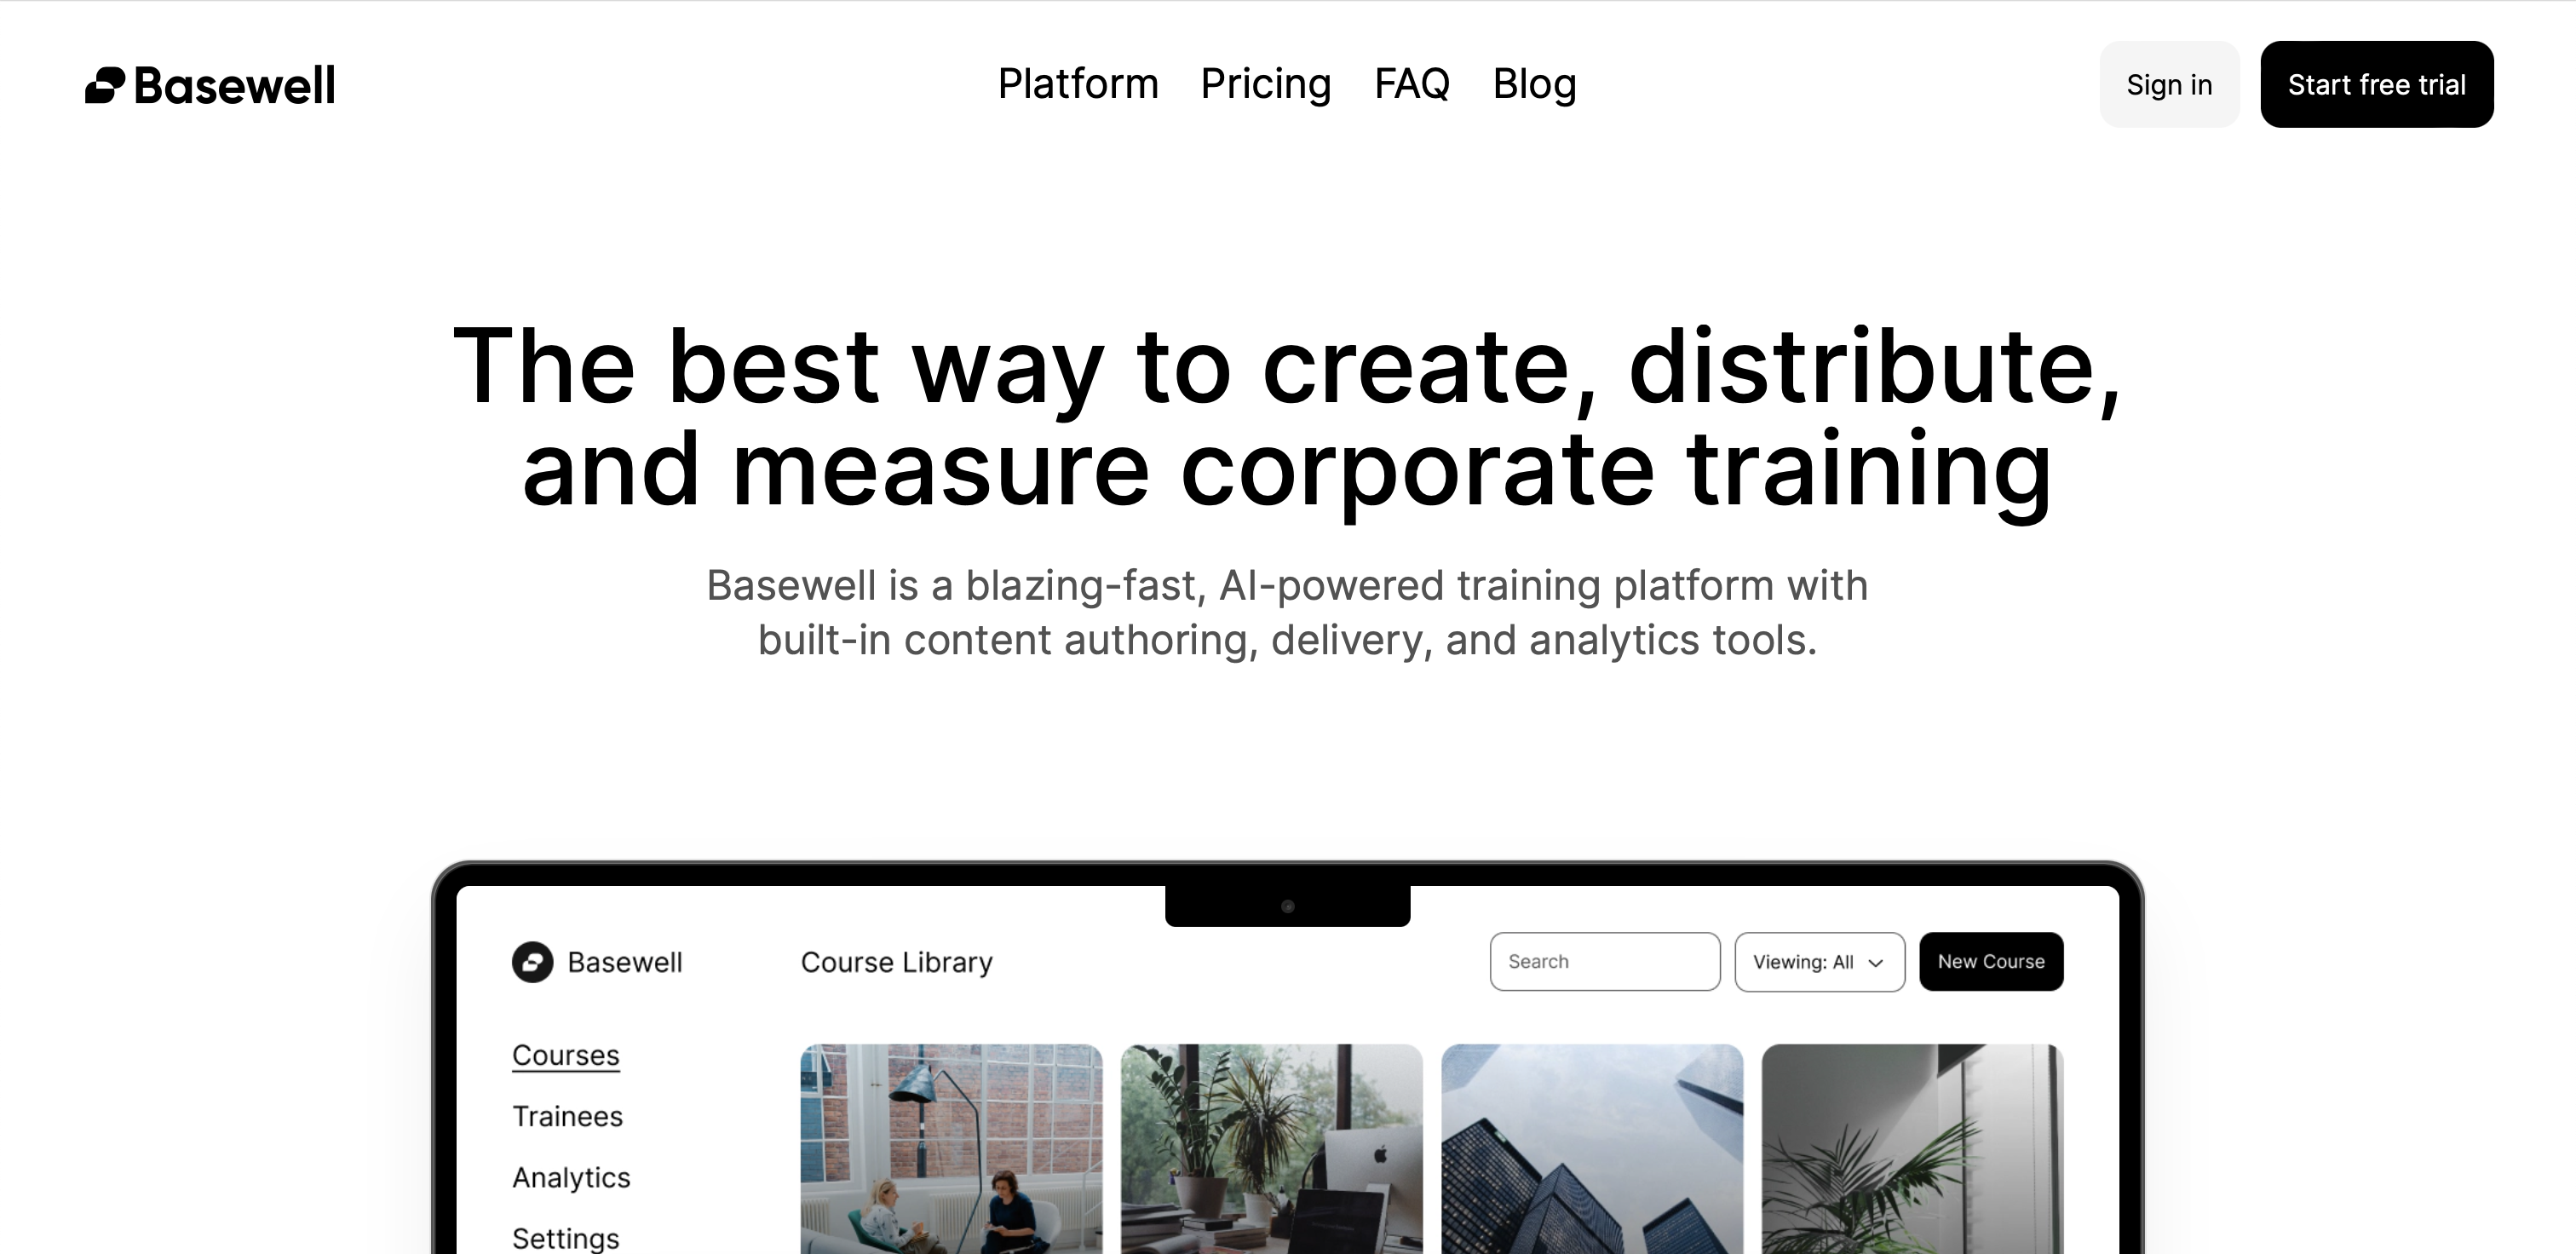The height and width of the screenshot is (1254, 2576).
Task: Expand the FAQ navigation menu item
Action: point(1412,83)
